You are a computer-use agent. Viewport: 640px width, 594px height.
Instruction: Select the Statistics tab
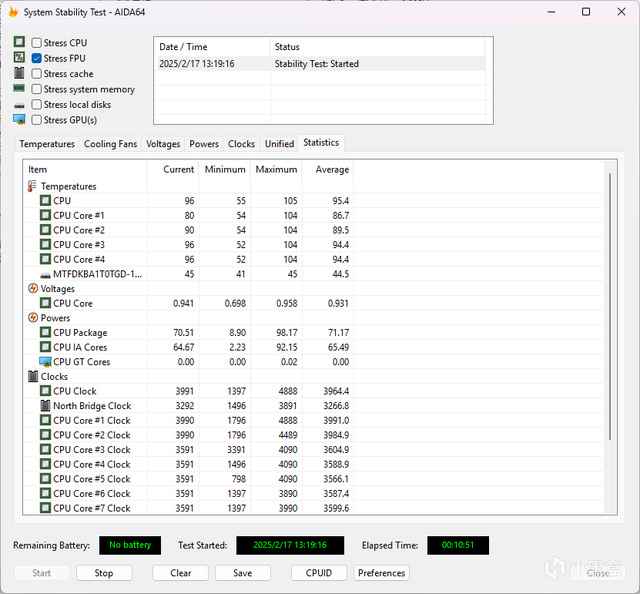coord(321,142)
